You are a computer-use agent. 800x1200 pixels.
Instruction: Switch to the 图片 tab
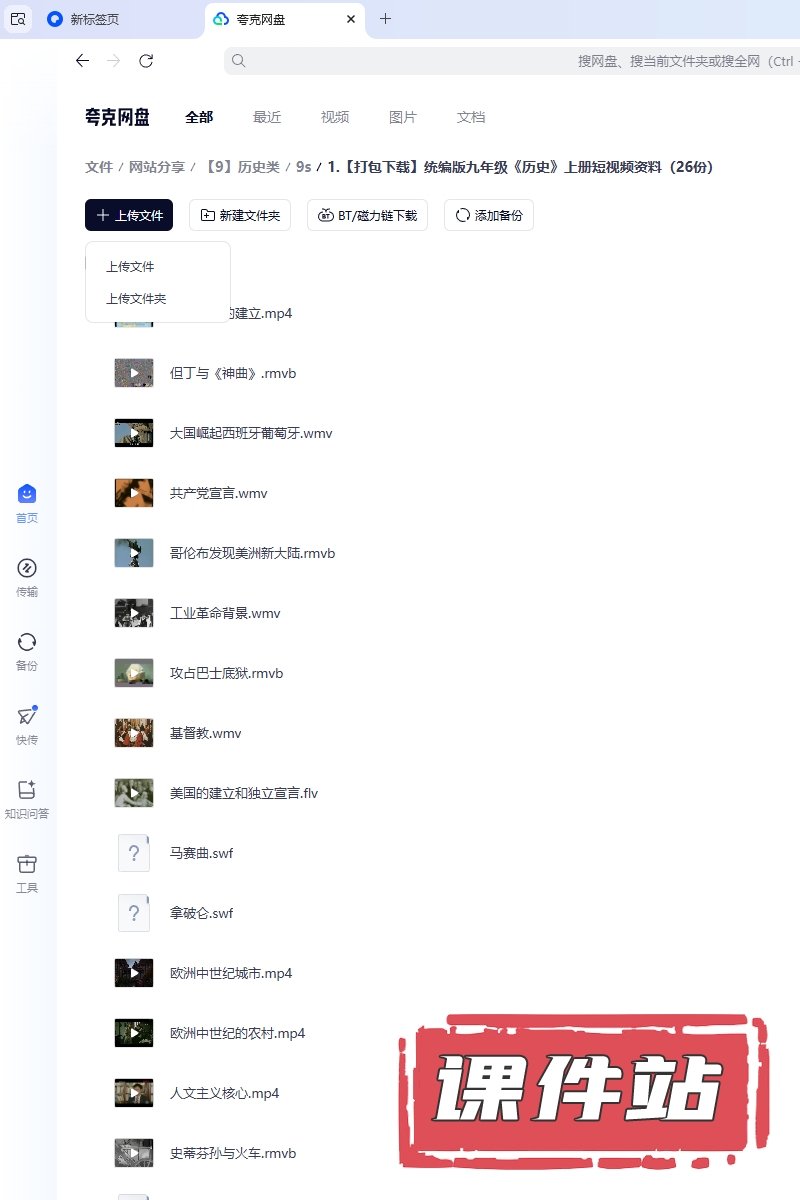(x=403, y=117)
